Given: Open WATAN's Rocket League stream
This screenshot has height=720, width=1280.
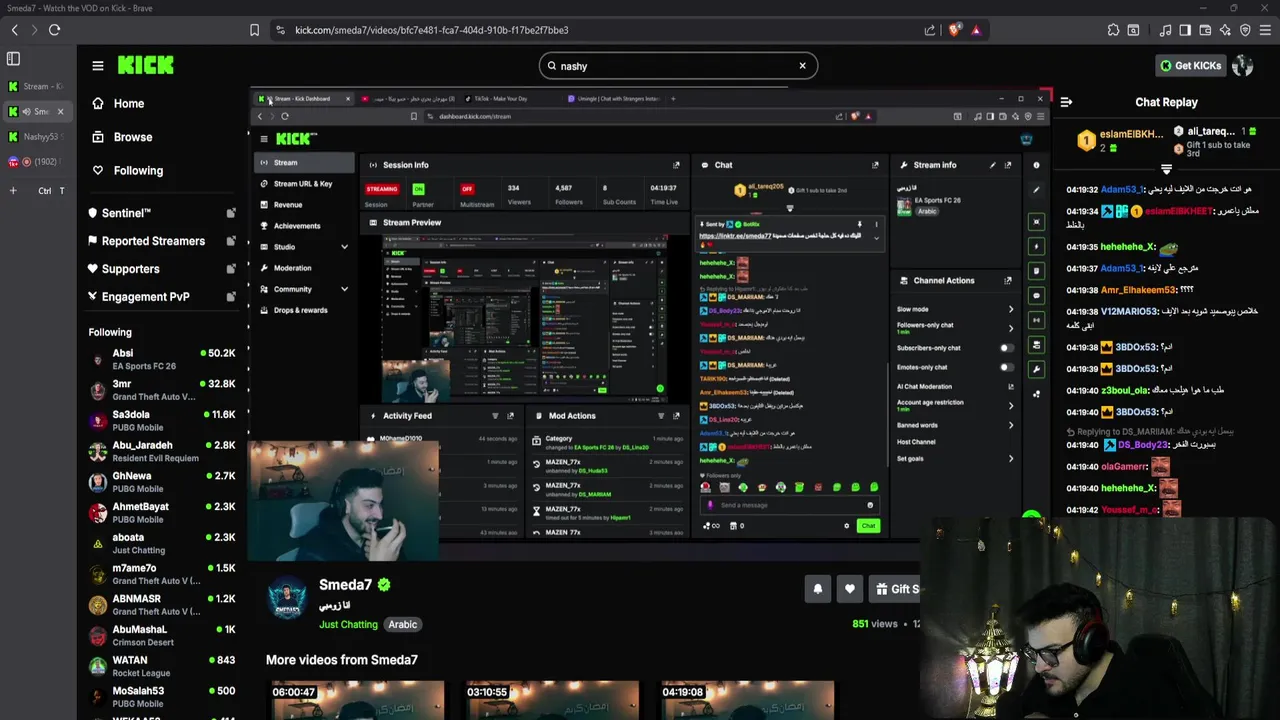Looking at the screenshot, I should (162, 666).
